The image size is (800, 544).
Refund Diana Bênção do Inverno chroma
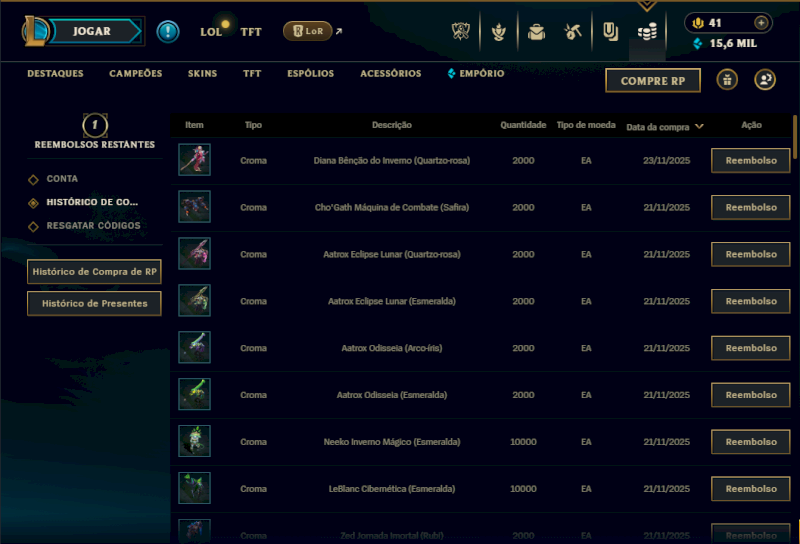[x=751, y=160]
